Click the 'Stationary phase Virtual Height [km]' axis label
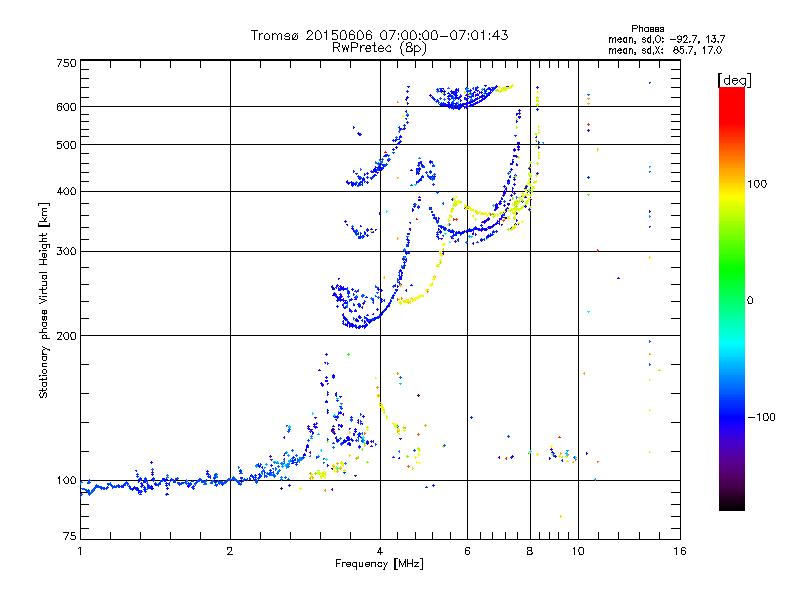The width and height of the screenshot is (800, 600). tap(44, 300)
